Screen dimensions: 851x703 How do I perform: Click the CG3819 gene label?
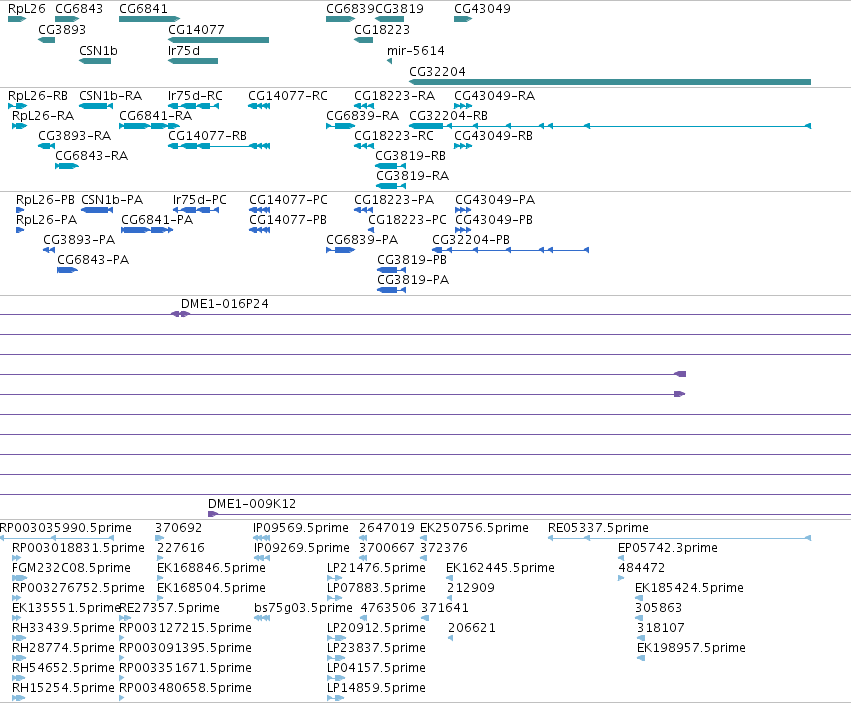tap(399, 9)
